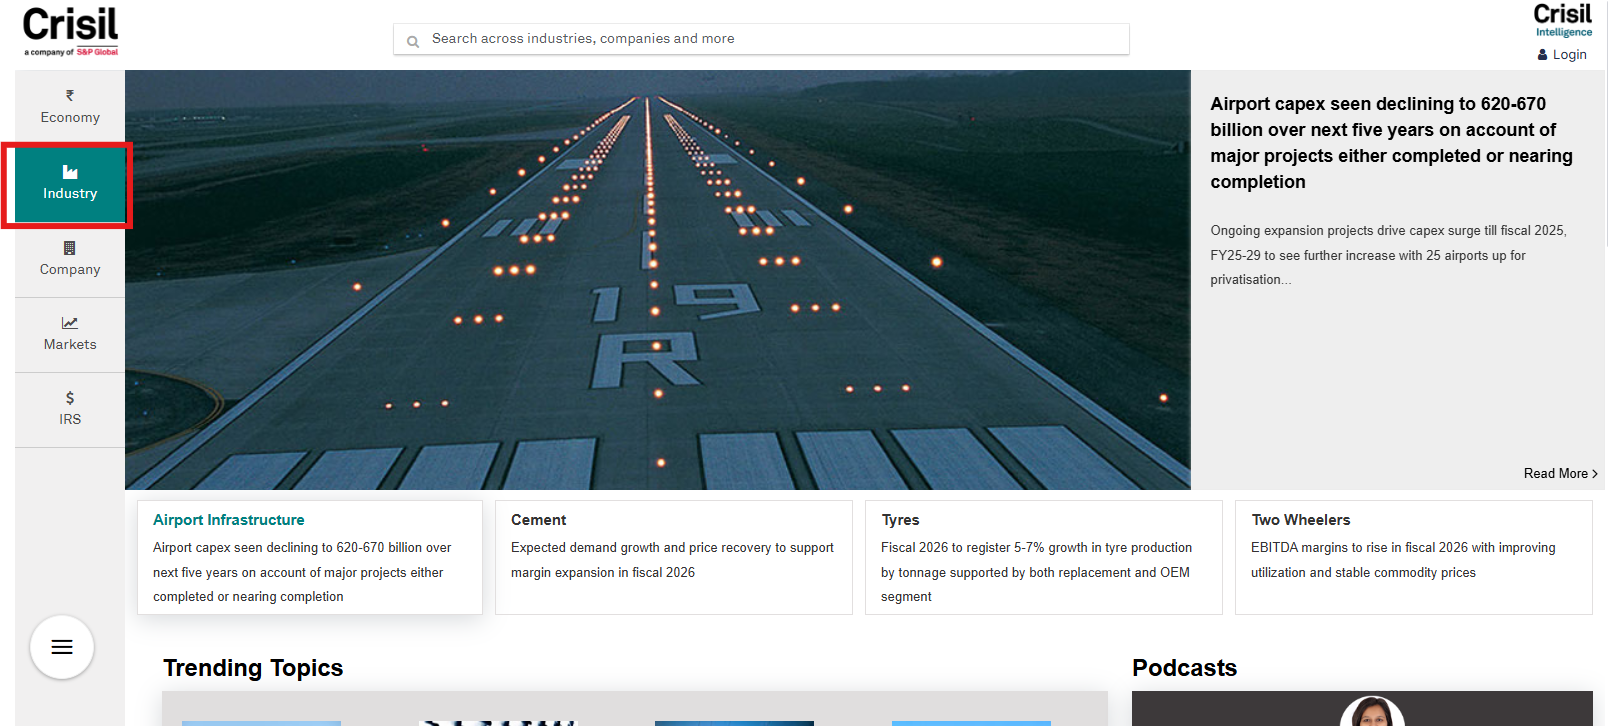Screen dimensions: 1608x726
Task: Open the round hamburger menu button
Action: tap(62, 647)
